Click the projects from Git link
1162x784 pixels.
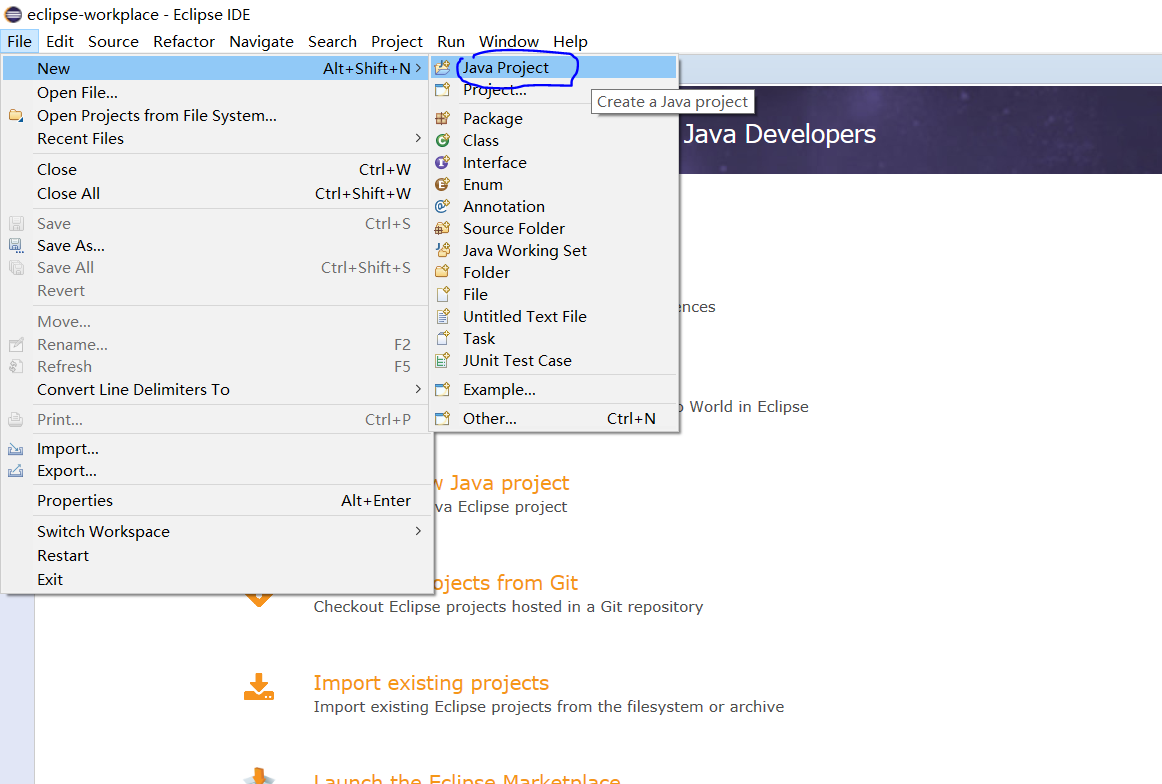[x=505, y=583]
